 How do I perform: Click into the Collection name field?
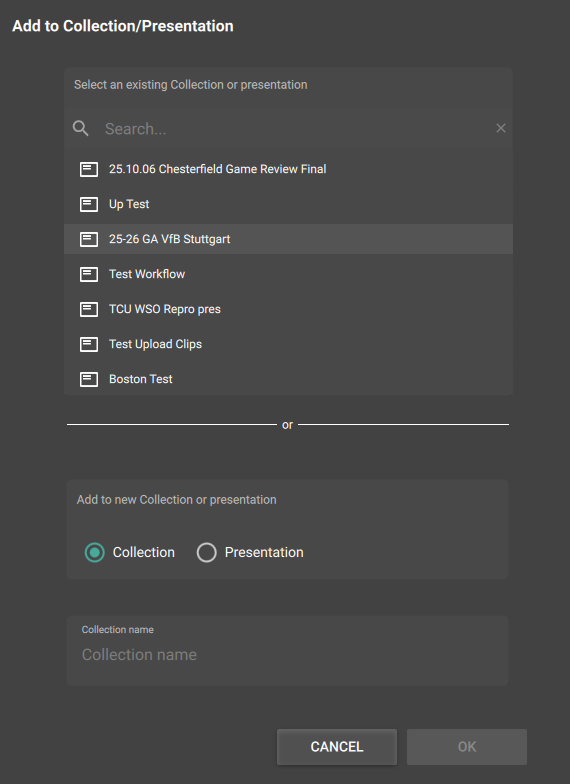(288, 650)
